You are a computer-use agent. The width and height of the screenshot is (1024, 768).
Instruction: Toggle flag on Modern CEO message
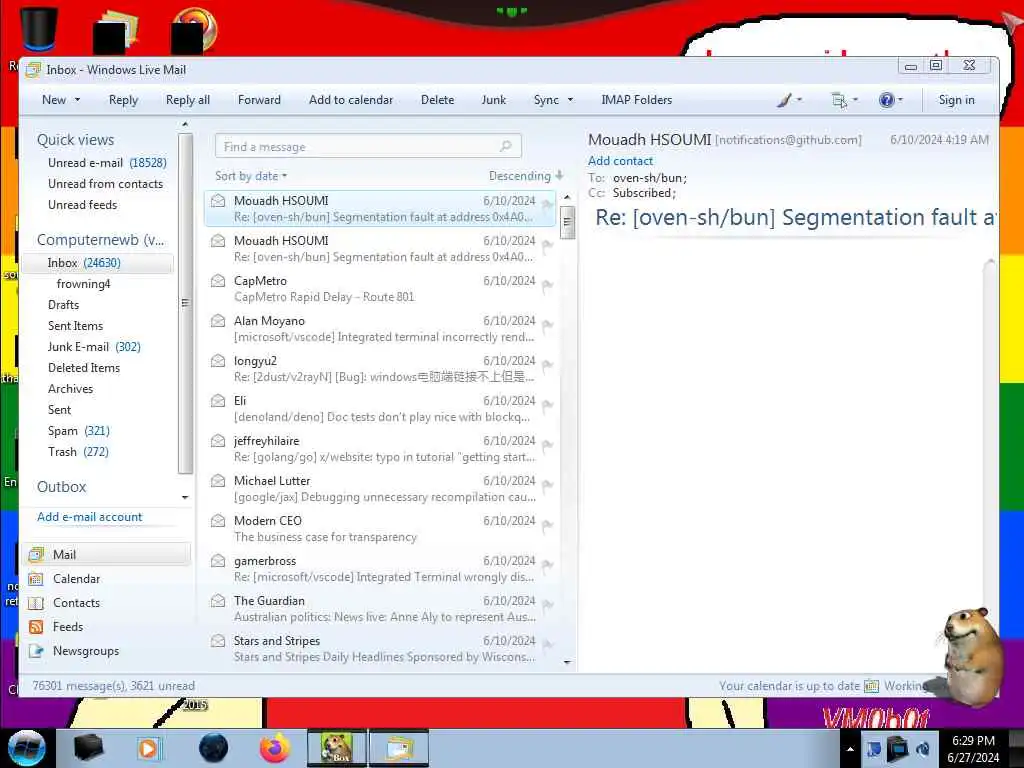coord(547,525)
